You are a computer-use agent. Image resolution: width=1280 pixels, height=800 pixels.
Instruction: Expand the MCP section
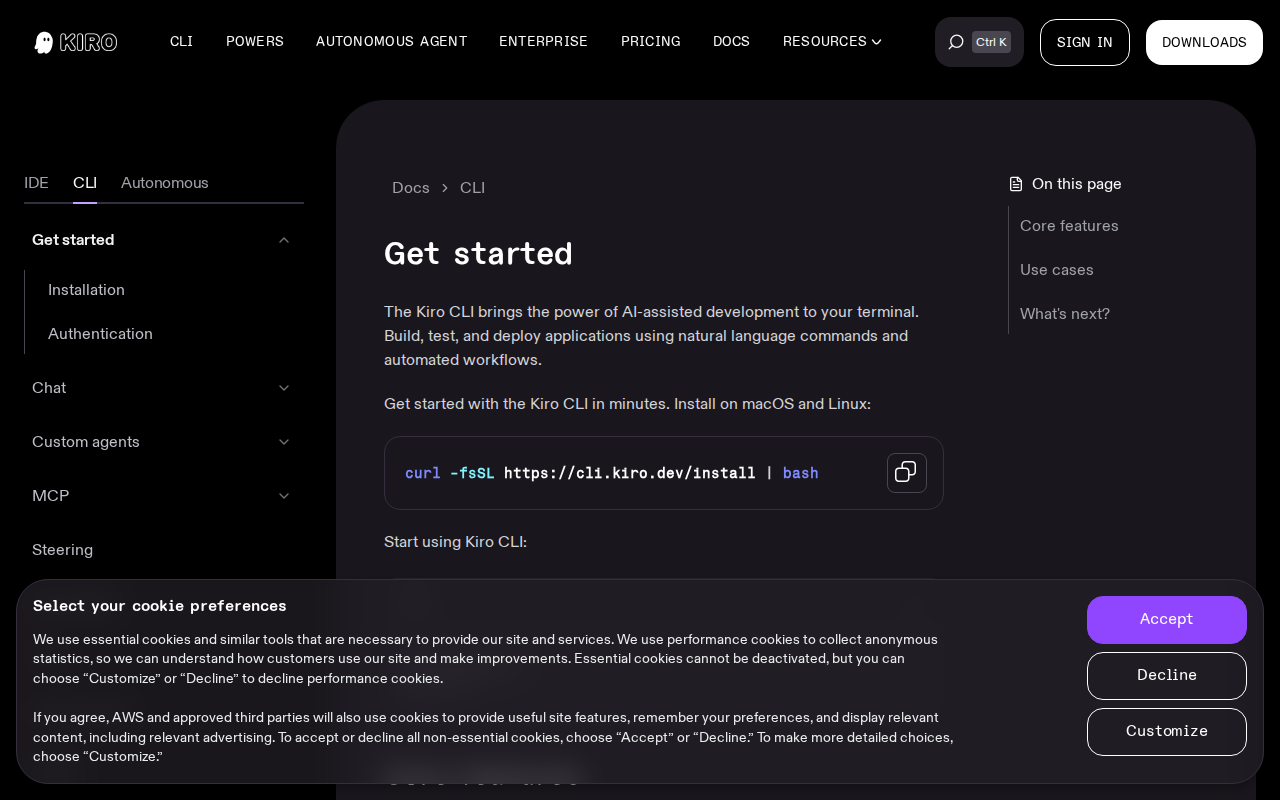(283, 496)
